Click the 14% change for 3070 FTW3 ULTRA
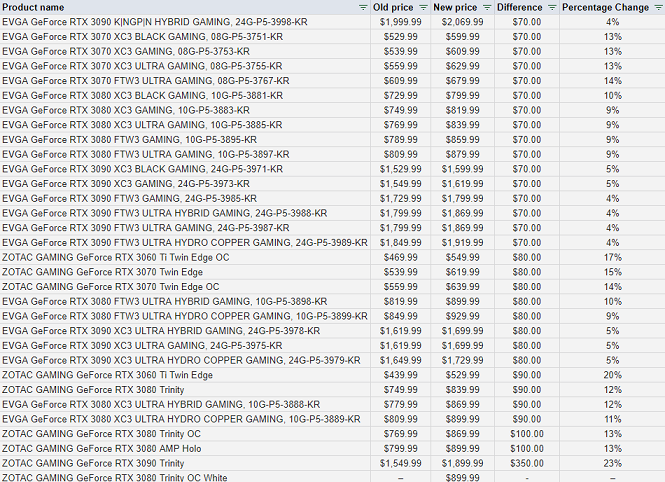This screenshot has height=482, width=665. pyautogui.click(x=612, y=81)
